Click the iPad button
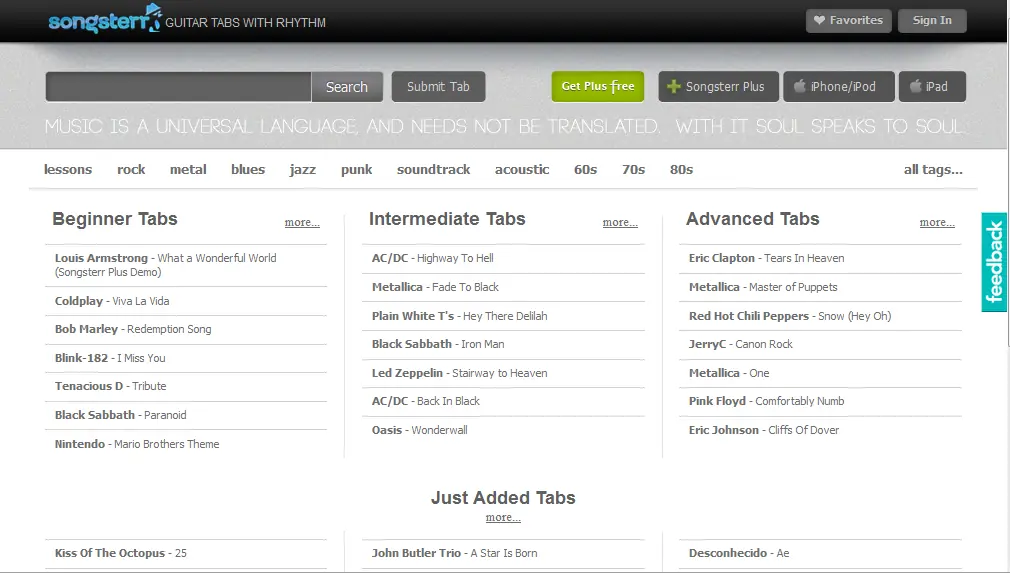The height and width of the screenshot is (573, 1010). (x=932, y=86)
